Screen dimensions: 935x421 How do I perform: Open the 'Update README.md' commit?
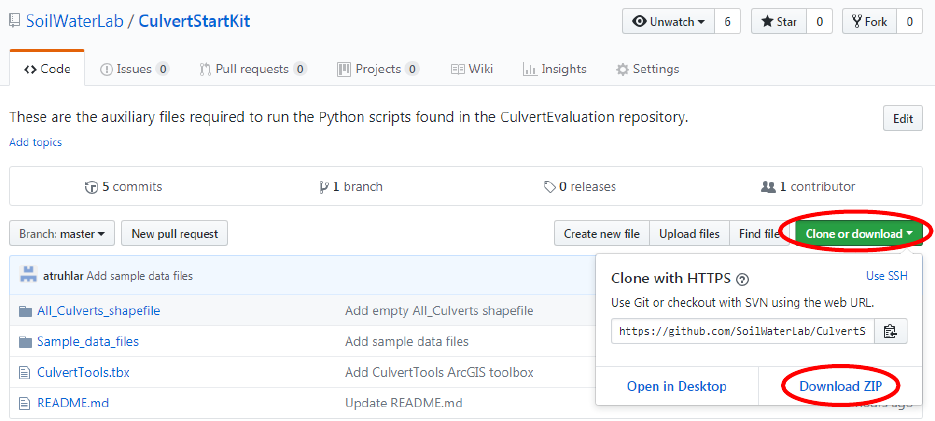(x=404, y=403)
